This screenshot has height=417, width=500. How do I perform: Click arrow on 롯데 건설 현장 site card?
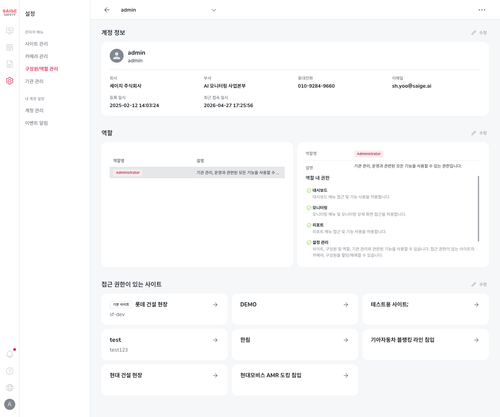point(215,304)
